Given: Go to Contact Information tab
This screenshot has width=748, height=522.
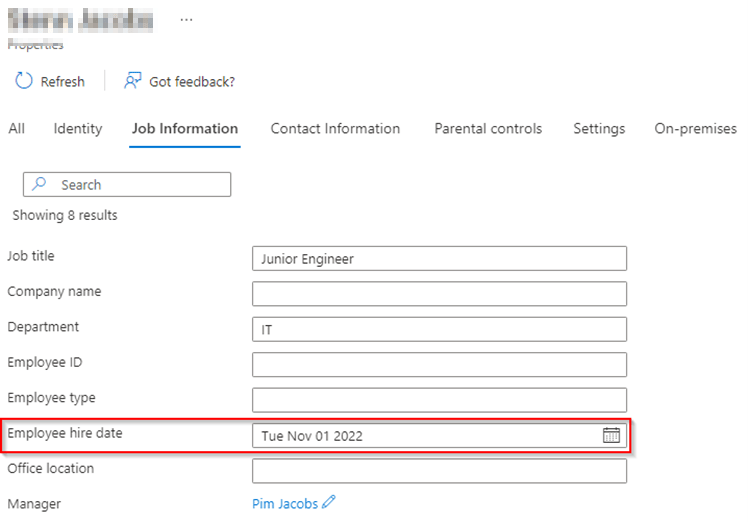Looking at the screenshot, I should (335, 129).
